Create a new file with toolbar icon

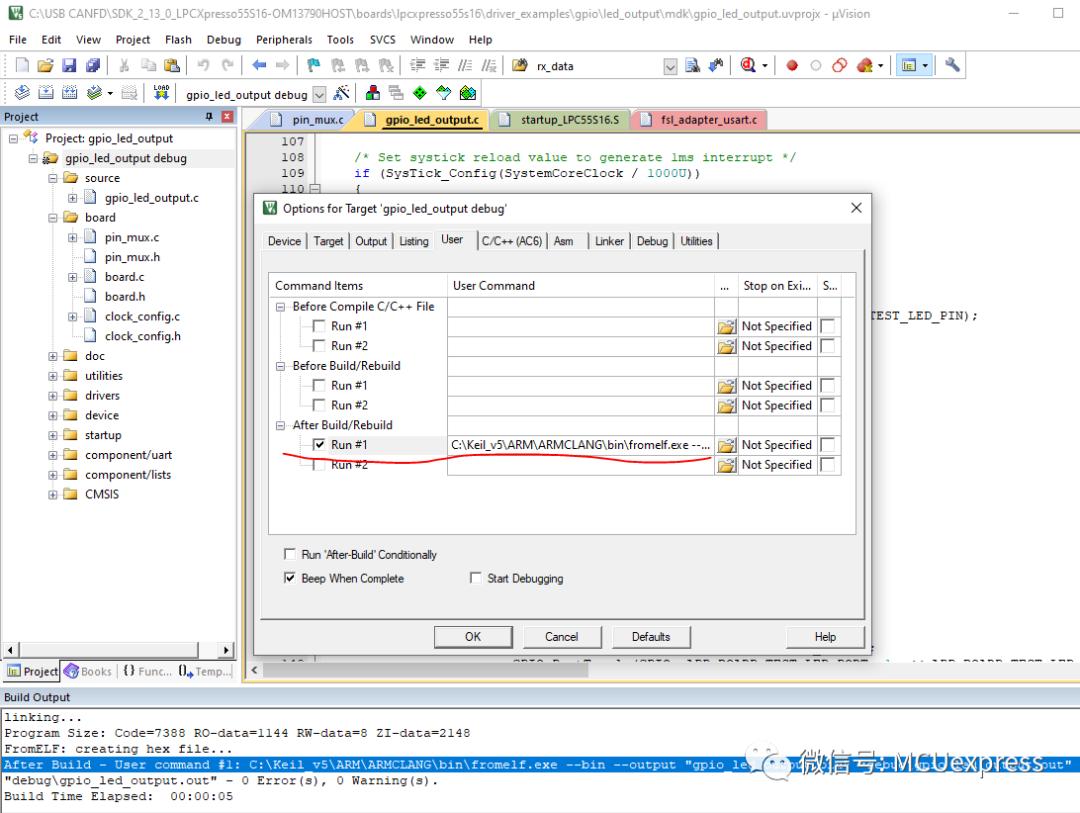[22, 65]
